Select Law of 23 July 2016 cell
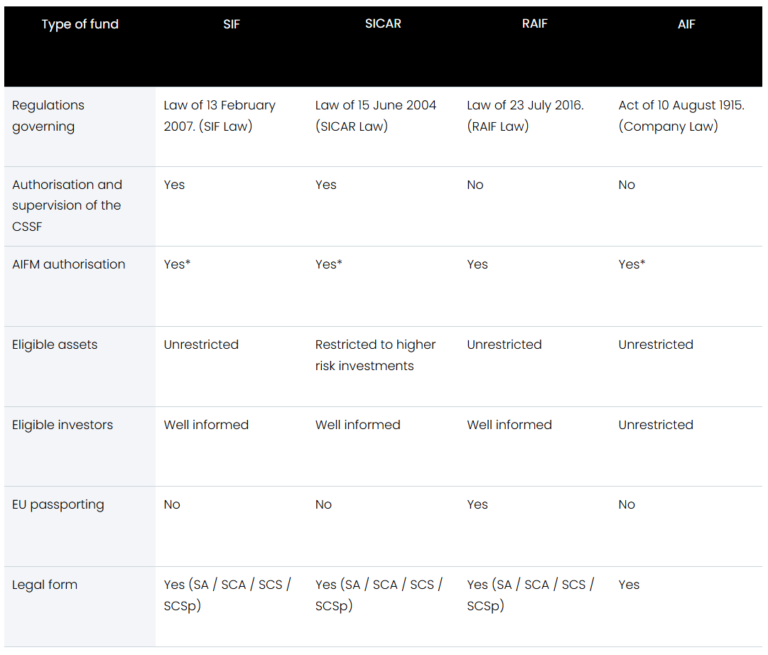This screenshot has width=768, height=655. [525, 116]
